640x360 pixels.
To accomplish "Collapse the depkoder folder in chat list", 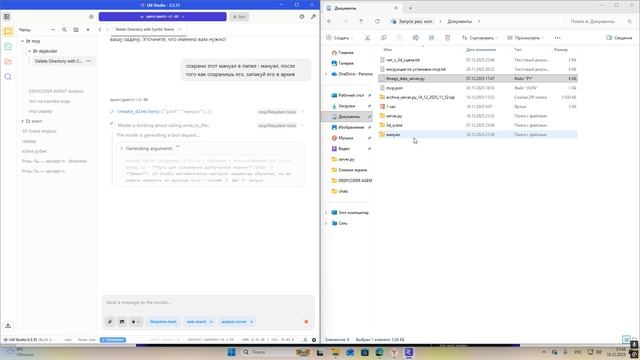I will (29, 51).
